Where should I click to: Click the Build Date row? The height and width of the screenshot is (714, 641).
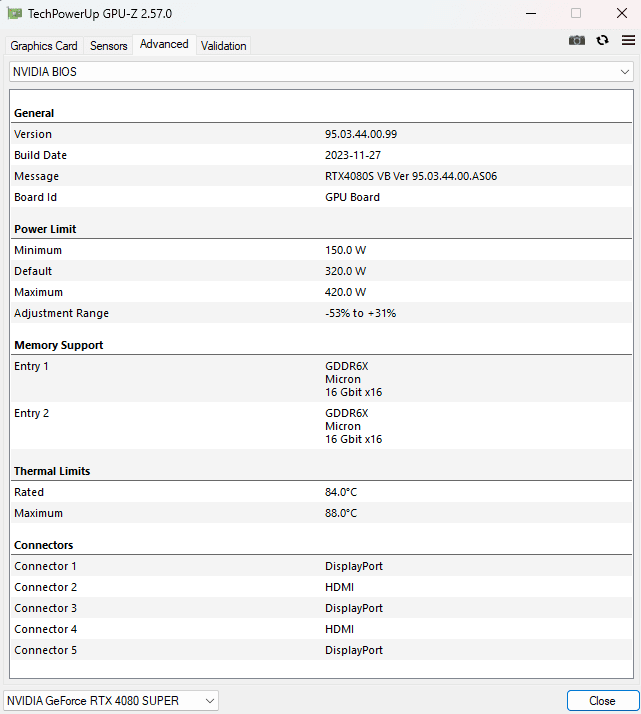pyautogui.click(x=321, y=155)
